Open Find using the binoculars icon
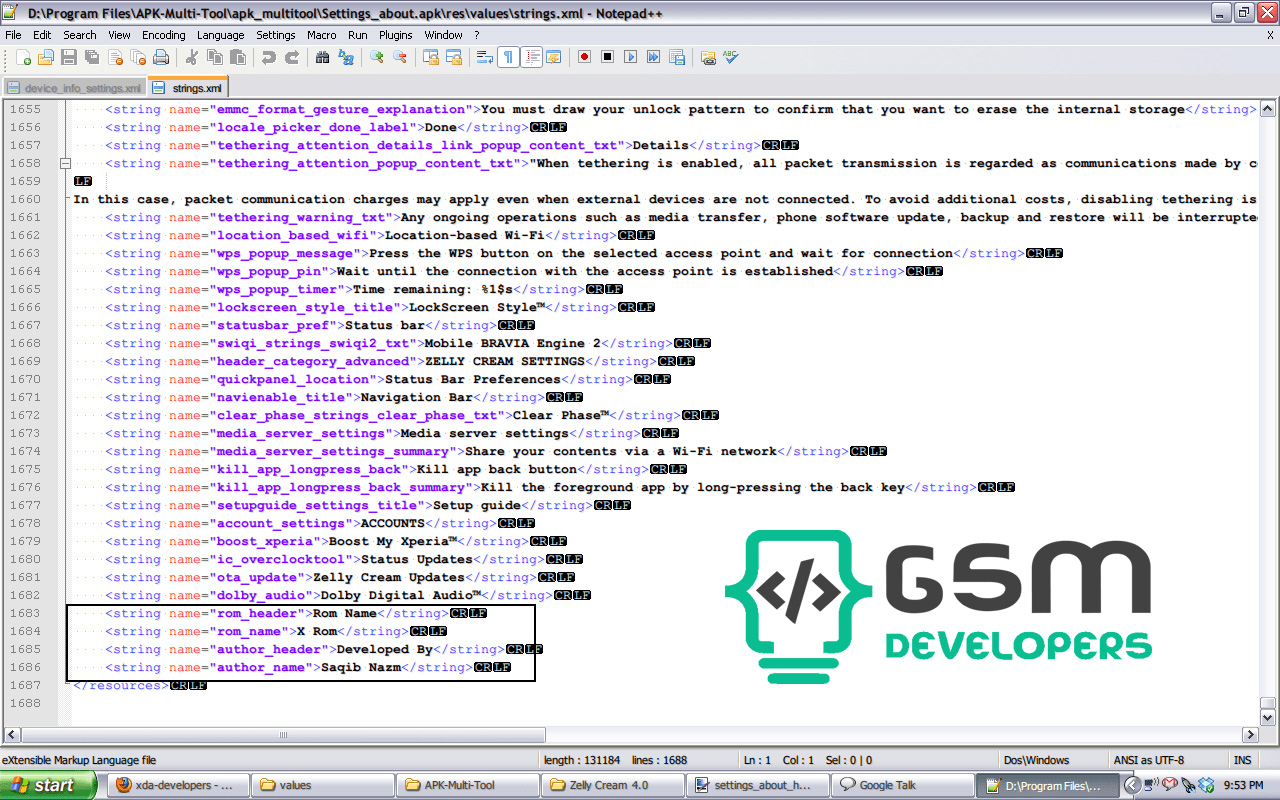Screen dimensions: 1280x800 click(323, 57)
